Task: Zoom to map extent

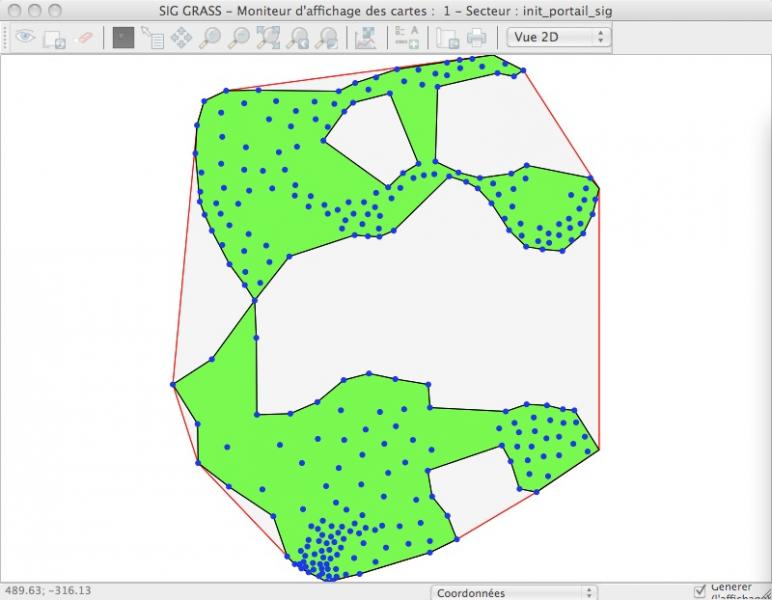Action: [x=268, y=38]
